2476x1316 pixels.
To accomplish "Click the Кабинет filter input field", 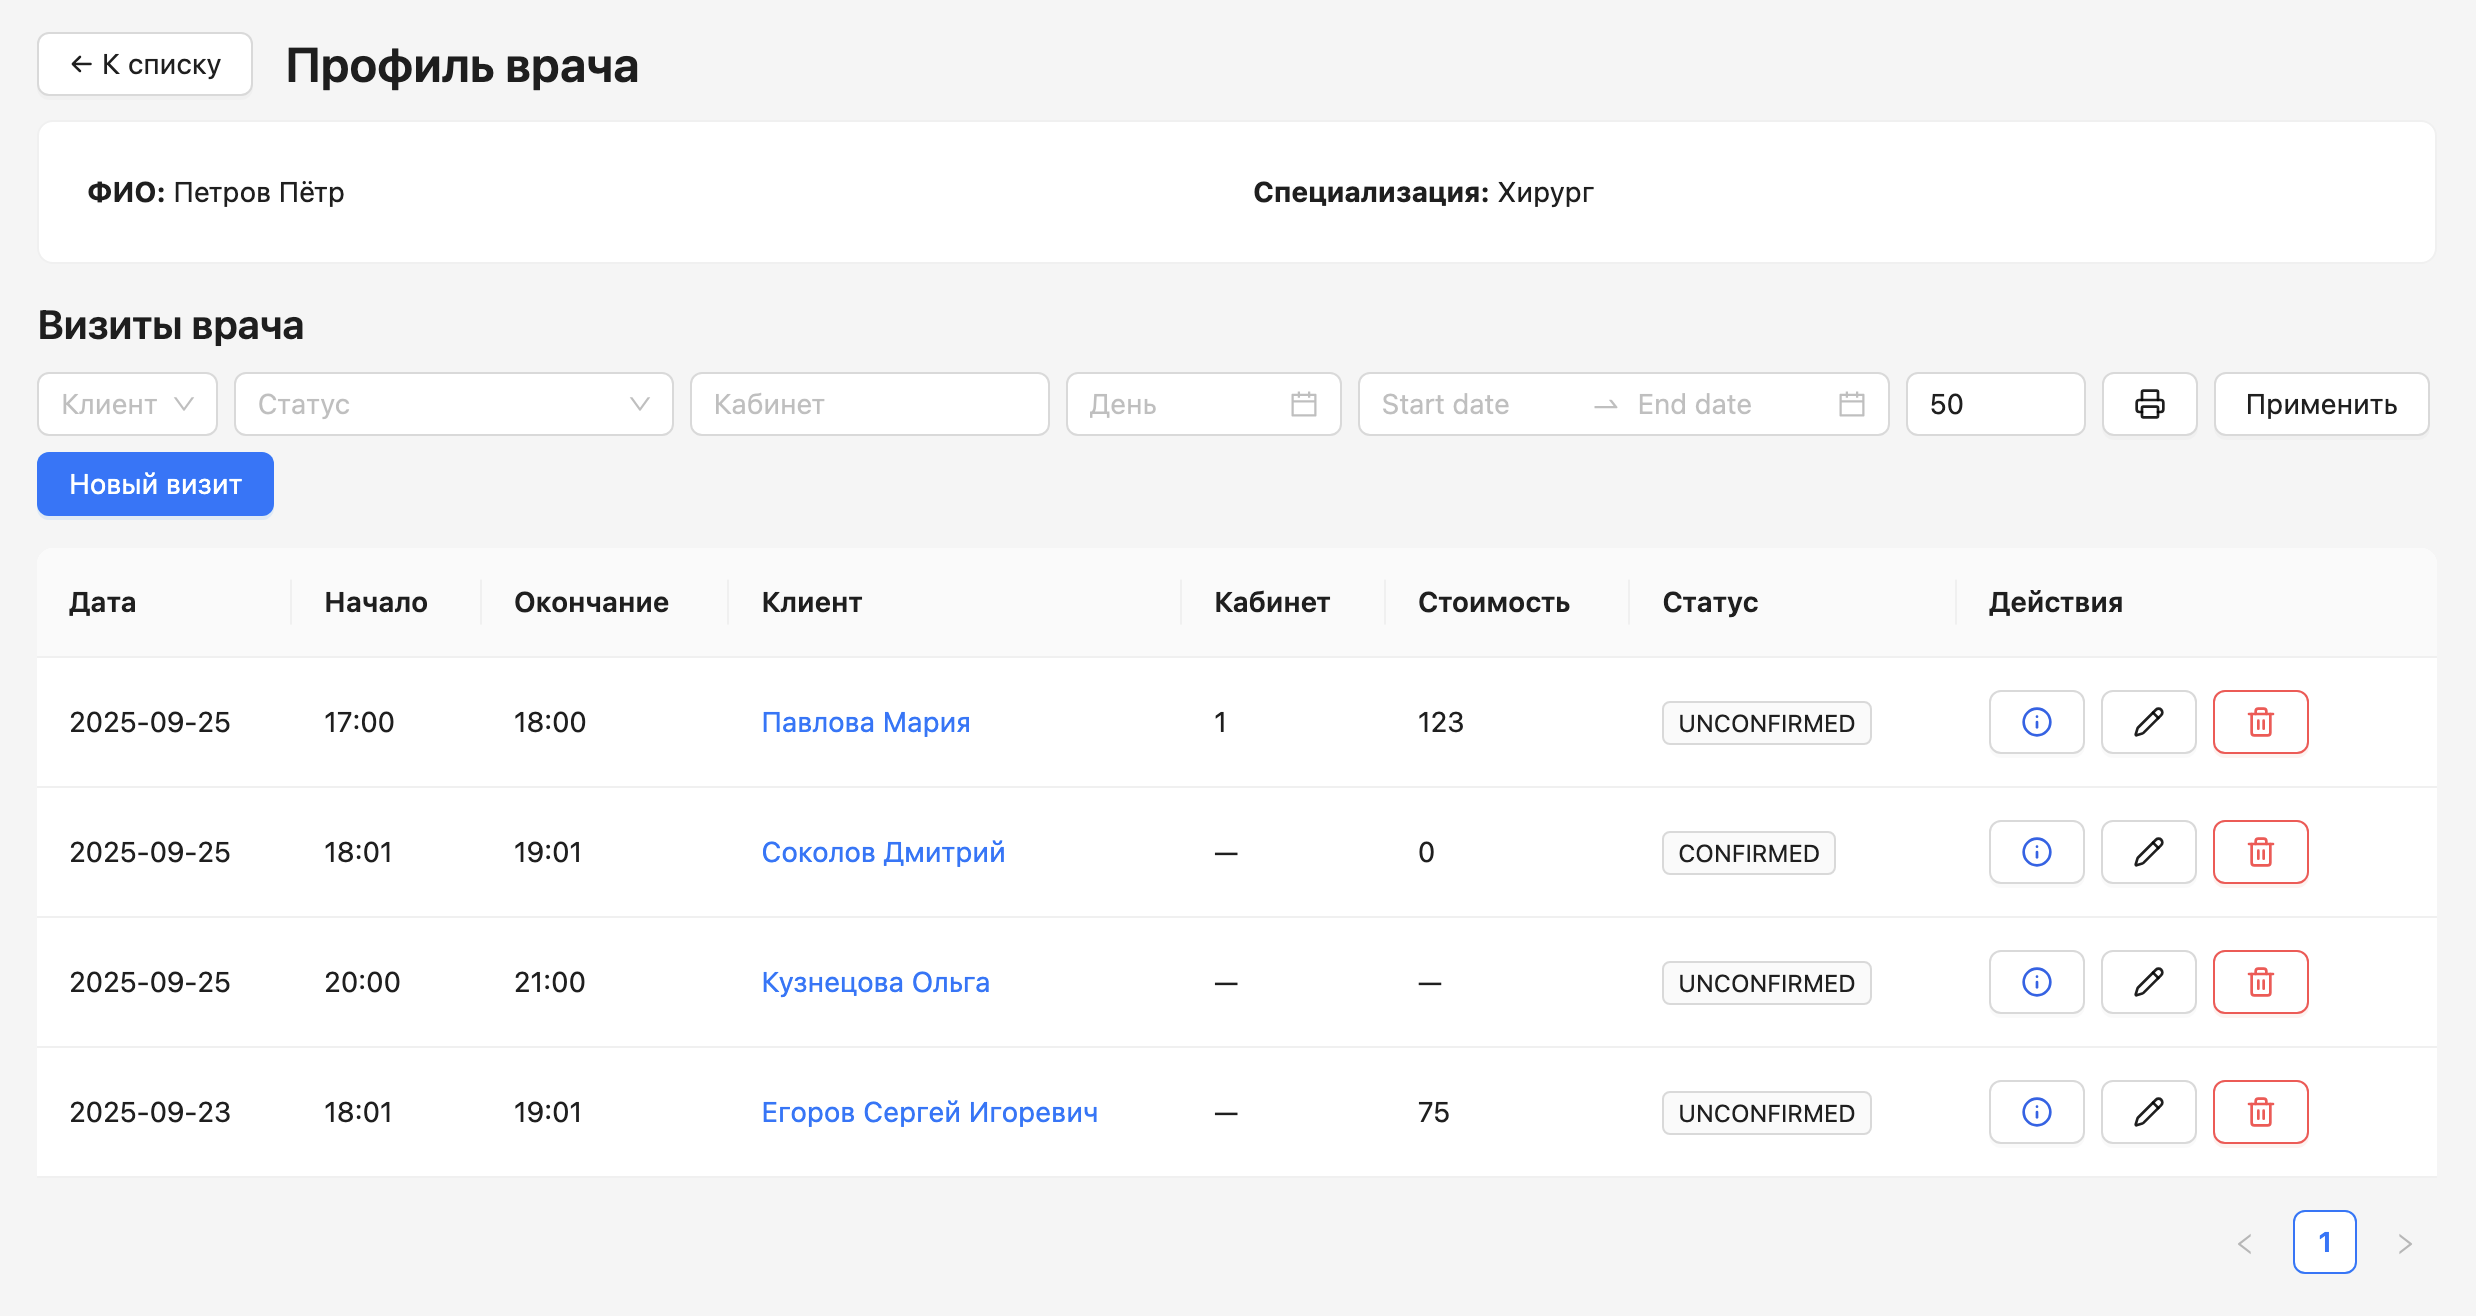I will (868, 404).
